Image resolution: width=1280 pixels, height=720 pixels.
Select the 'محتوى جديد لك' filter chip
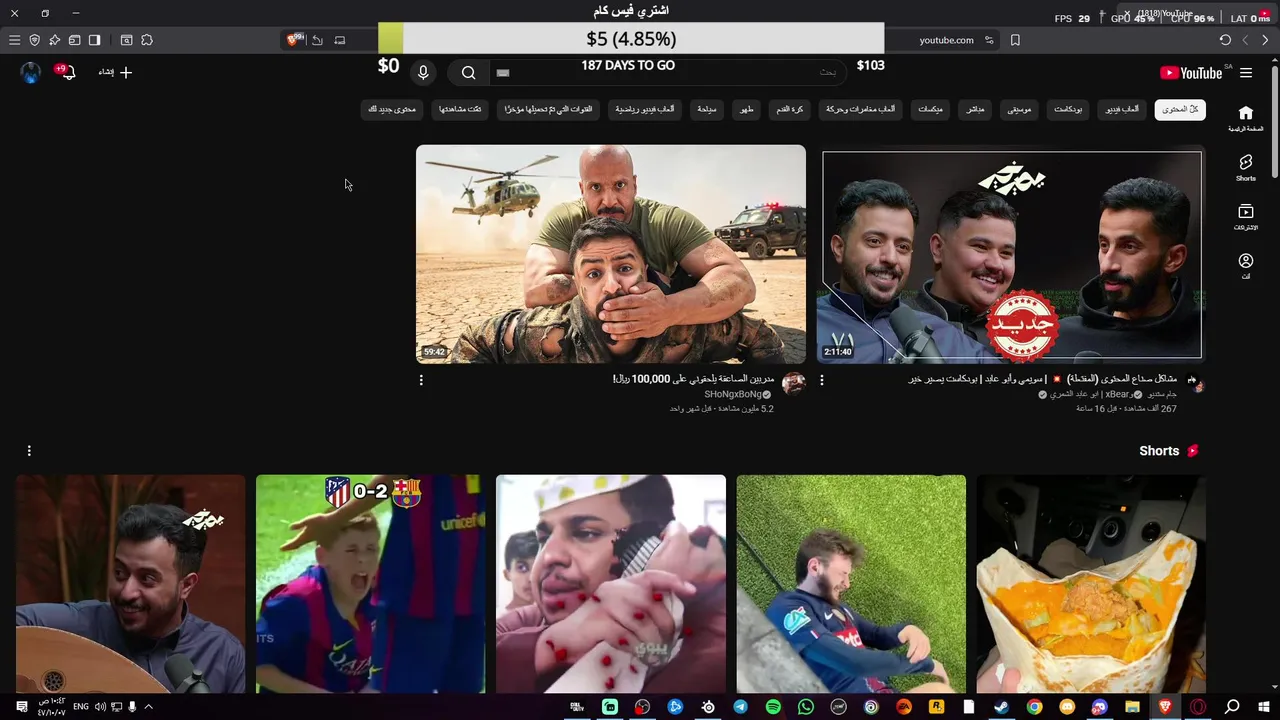coord(392,109)
